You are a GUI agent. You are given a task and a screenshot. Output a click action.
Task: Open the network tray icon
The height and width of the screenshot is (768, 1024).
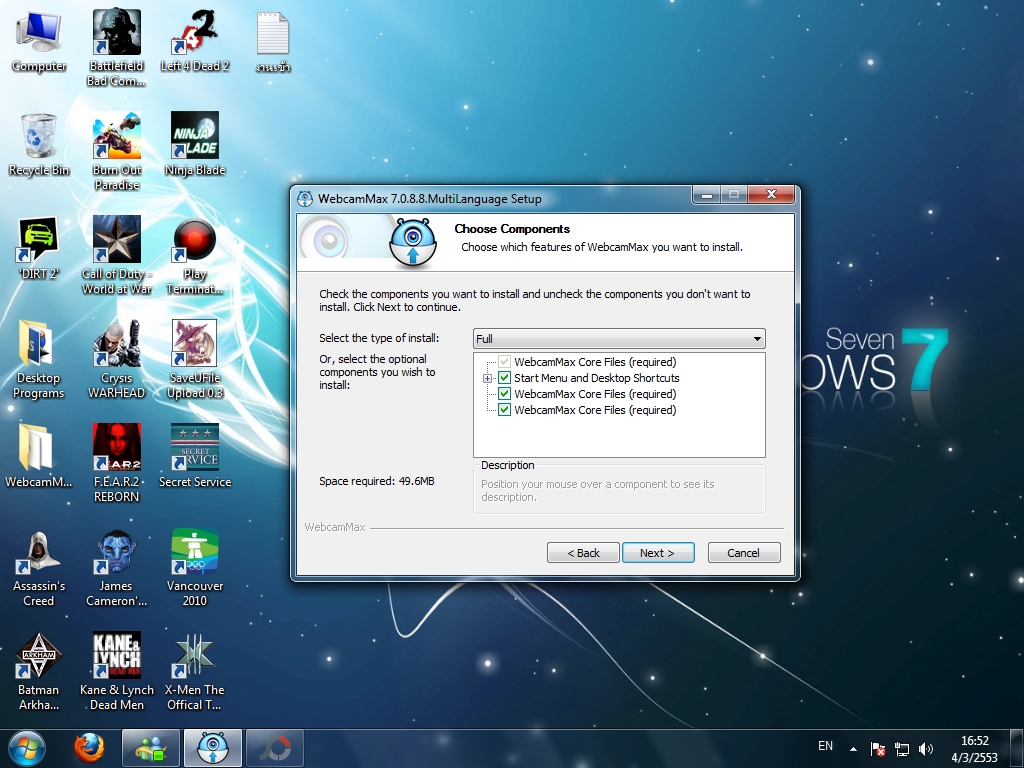point(902,749)
